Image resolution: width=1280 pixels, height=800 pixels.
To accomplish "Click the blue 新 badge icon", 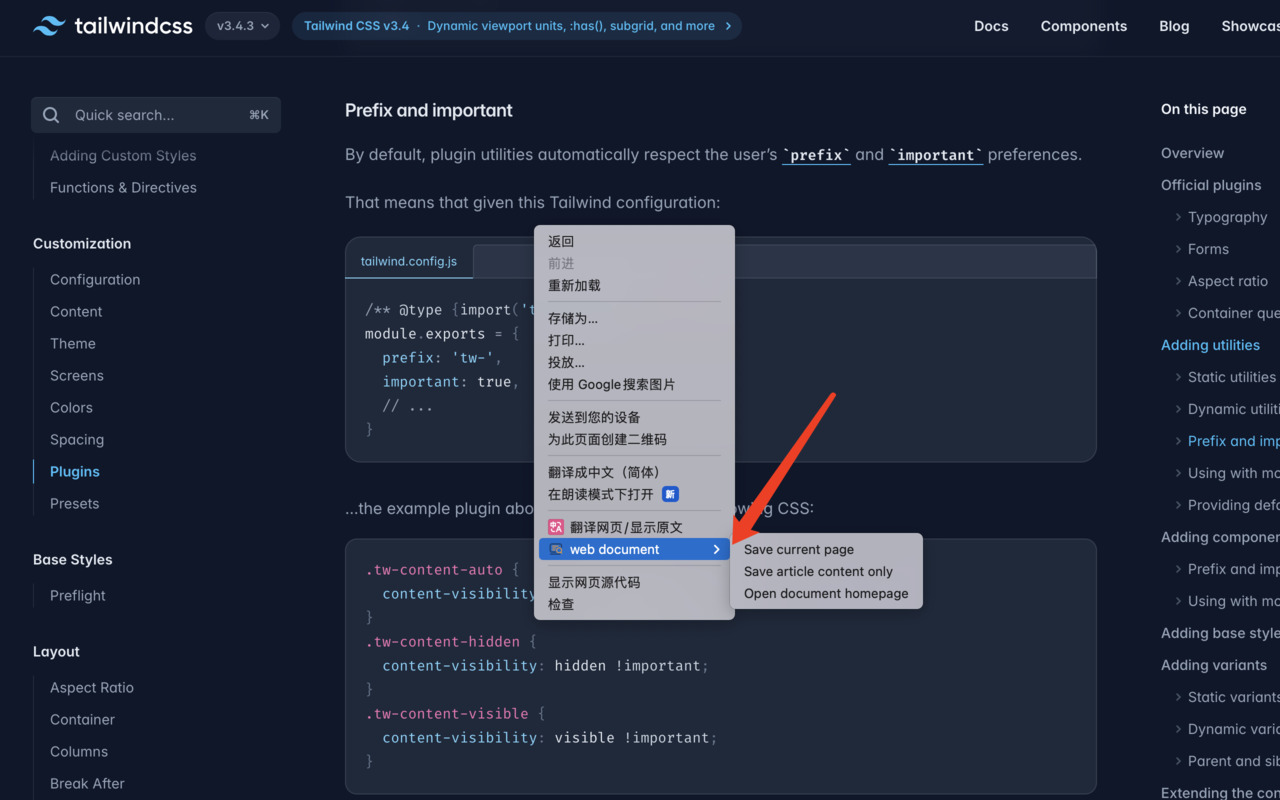I will (671, 494).
